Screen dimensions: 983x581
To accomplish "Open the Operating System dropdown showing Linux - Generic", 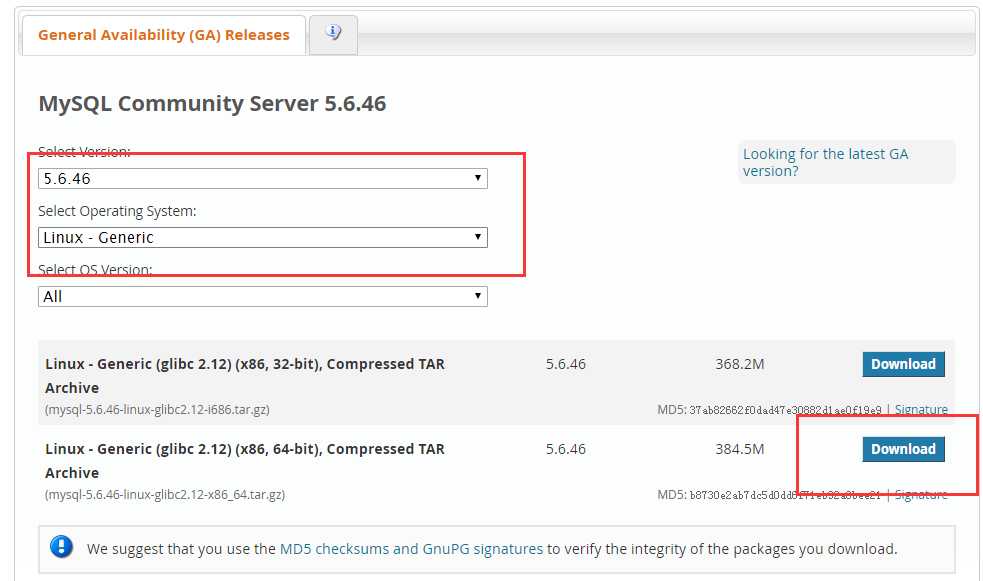I will (263, 238).
